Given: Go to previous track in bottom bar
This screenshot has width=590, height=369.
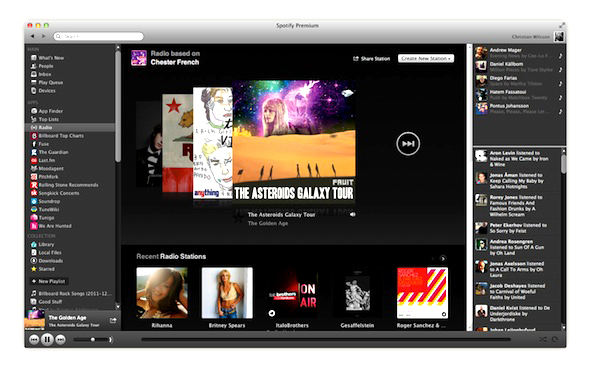Looking at the screenshot, I should (34, 340).
